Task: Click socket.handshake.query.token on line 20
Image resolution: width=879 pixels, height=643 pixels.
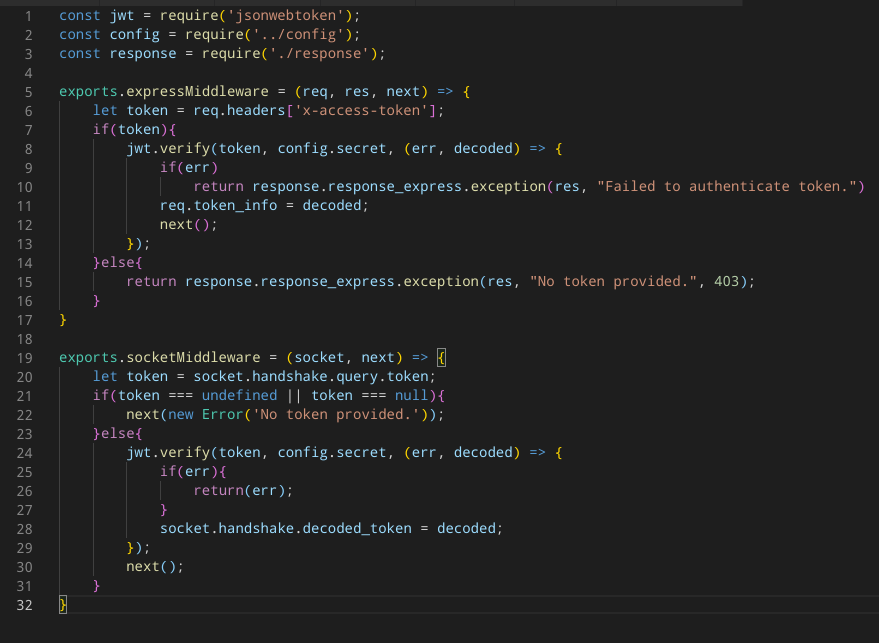Action: point(311,377)
